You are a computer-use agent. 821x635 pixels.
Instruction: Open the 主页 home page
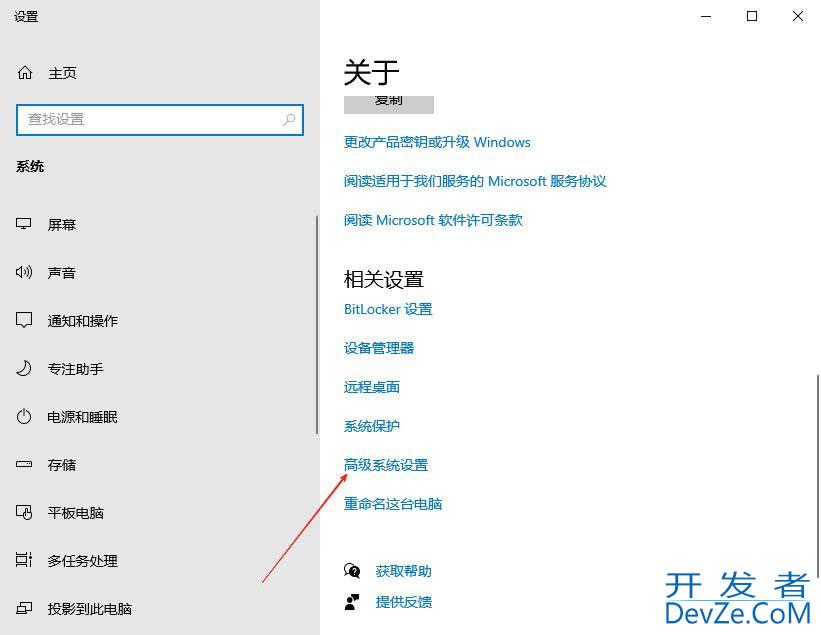coord(62,73)
